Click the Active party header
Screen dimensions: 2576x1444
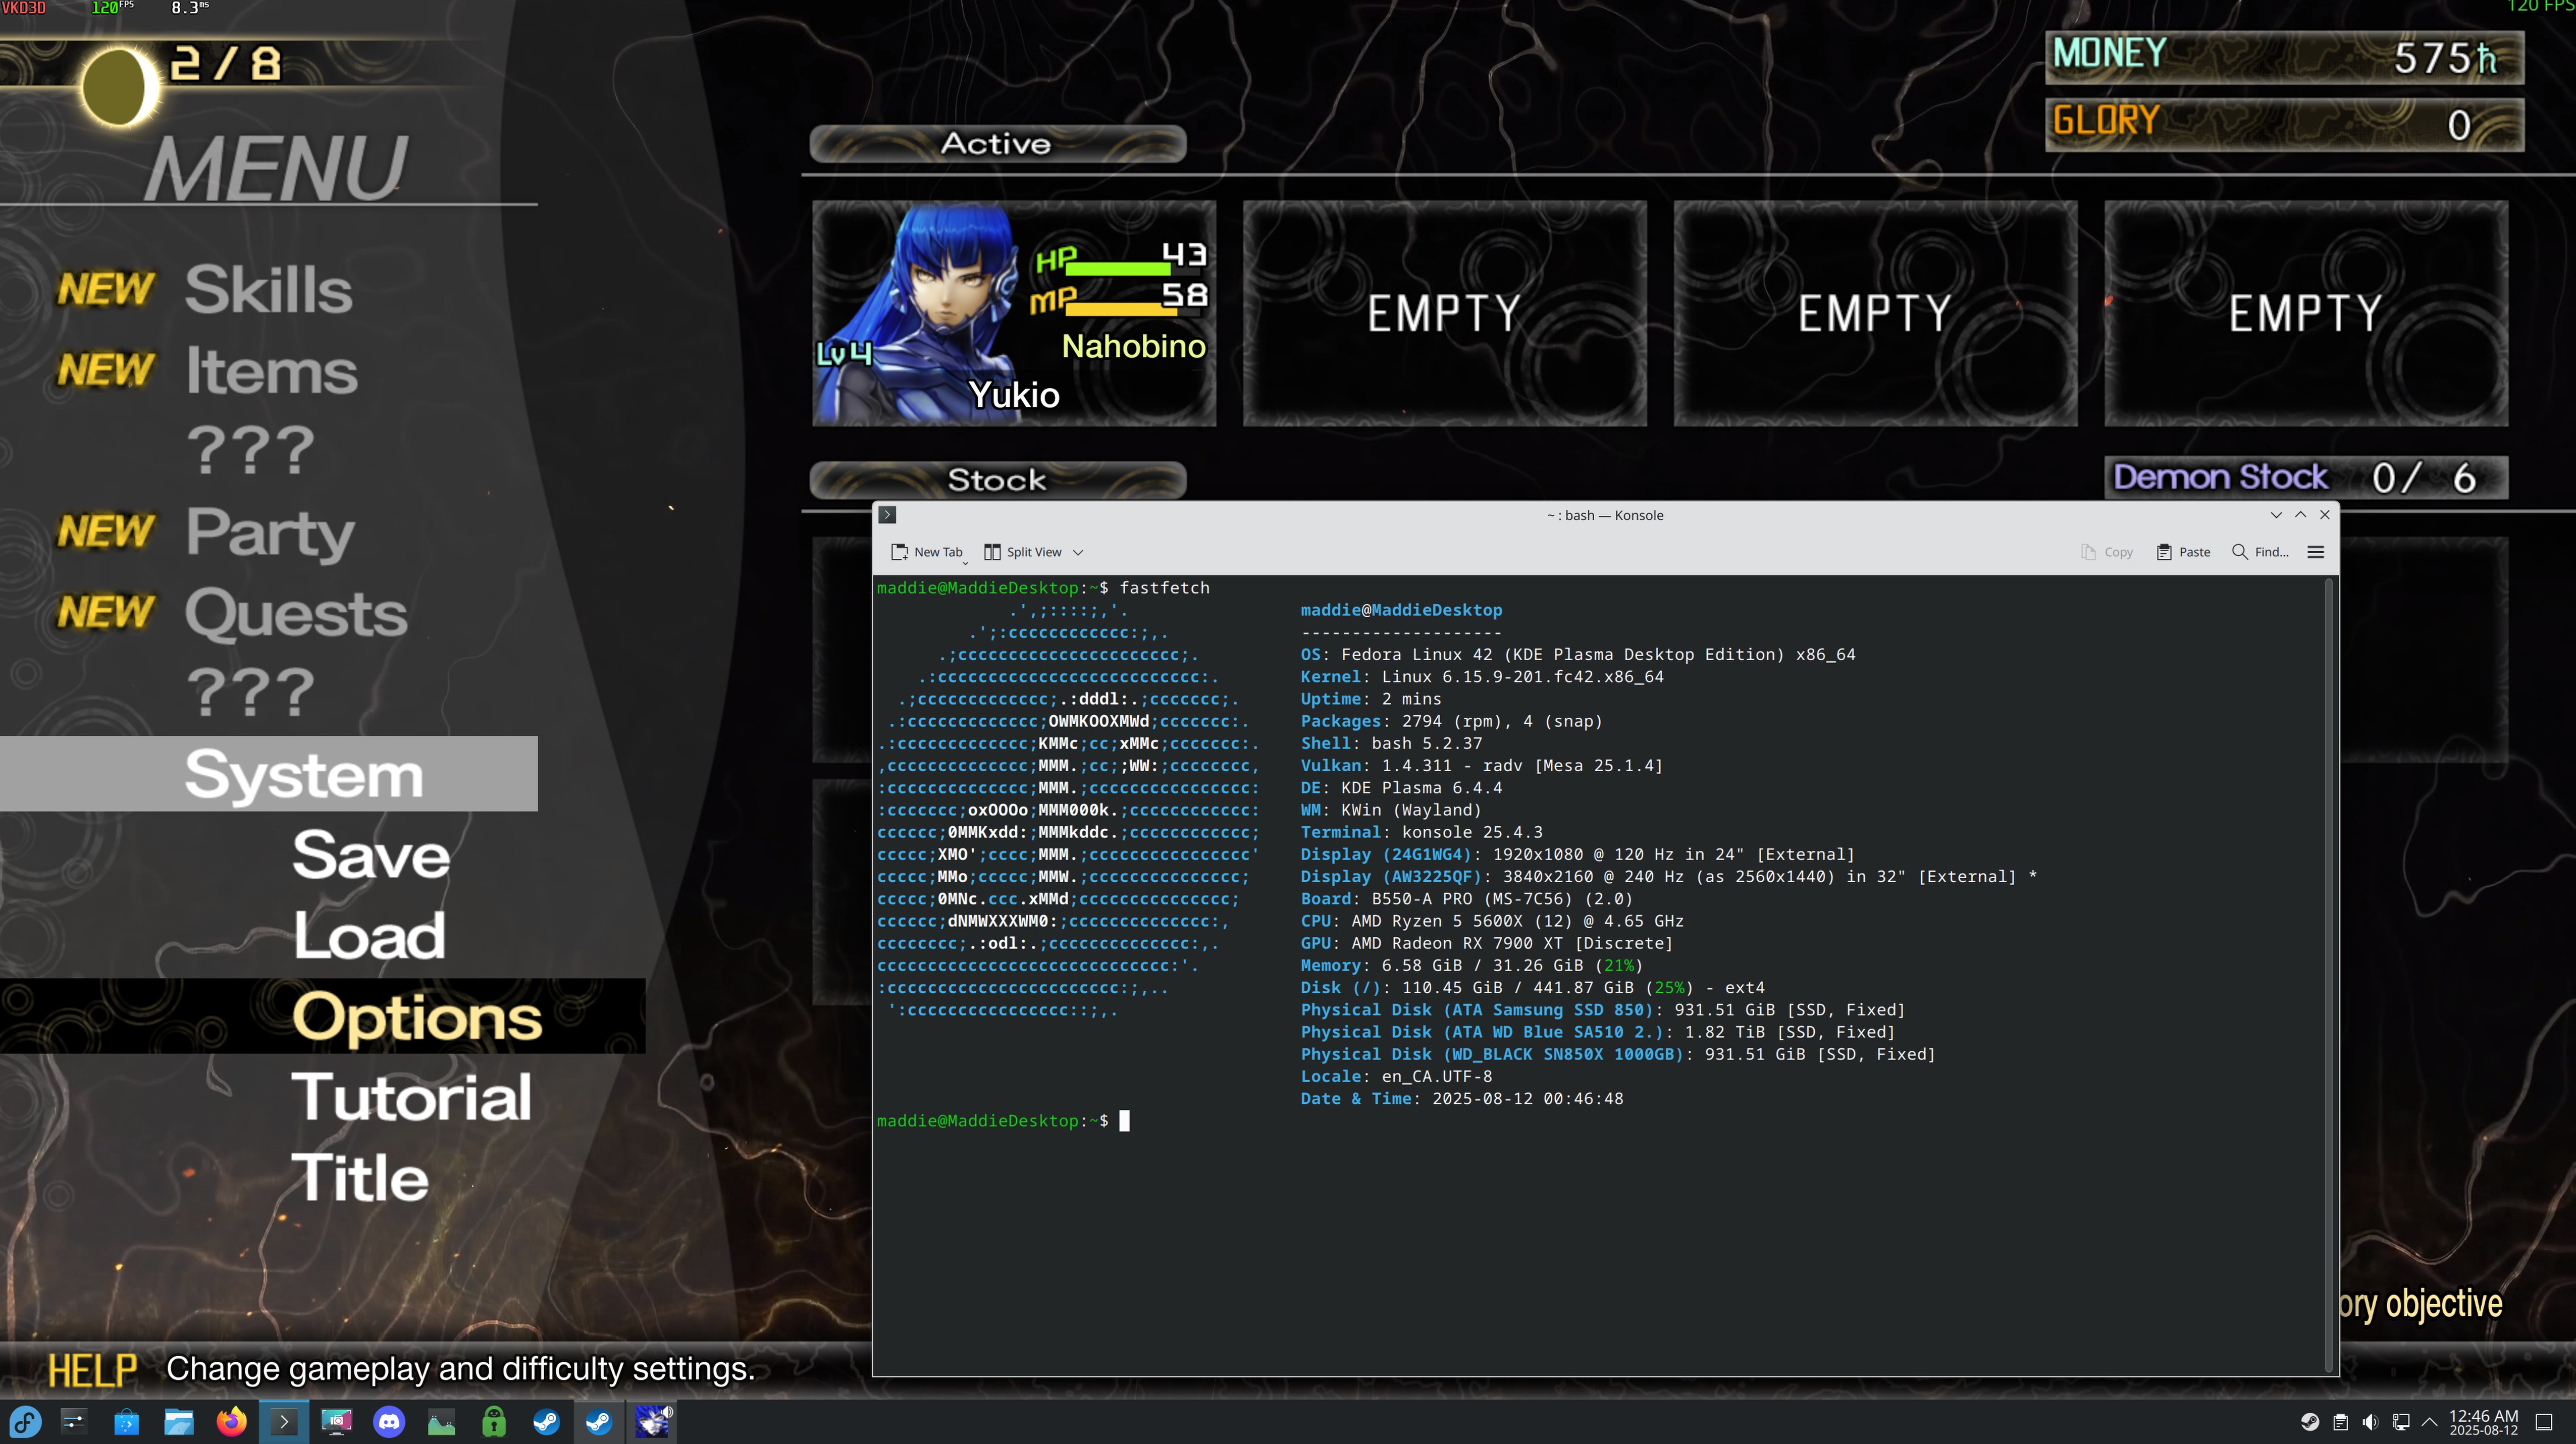click(x=997, y=144)
